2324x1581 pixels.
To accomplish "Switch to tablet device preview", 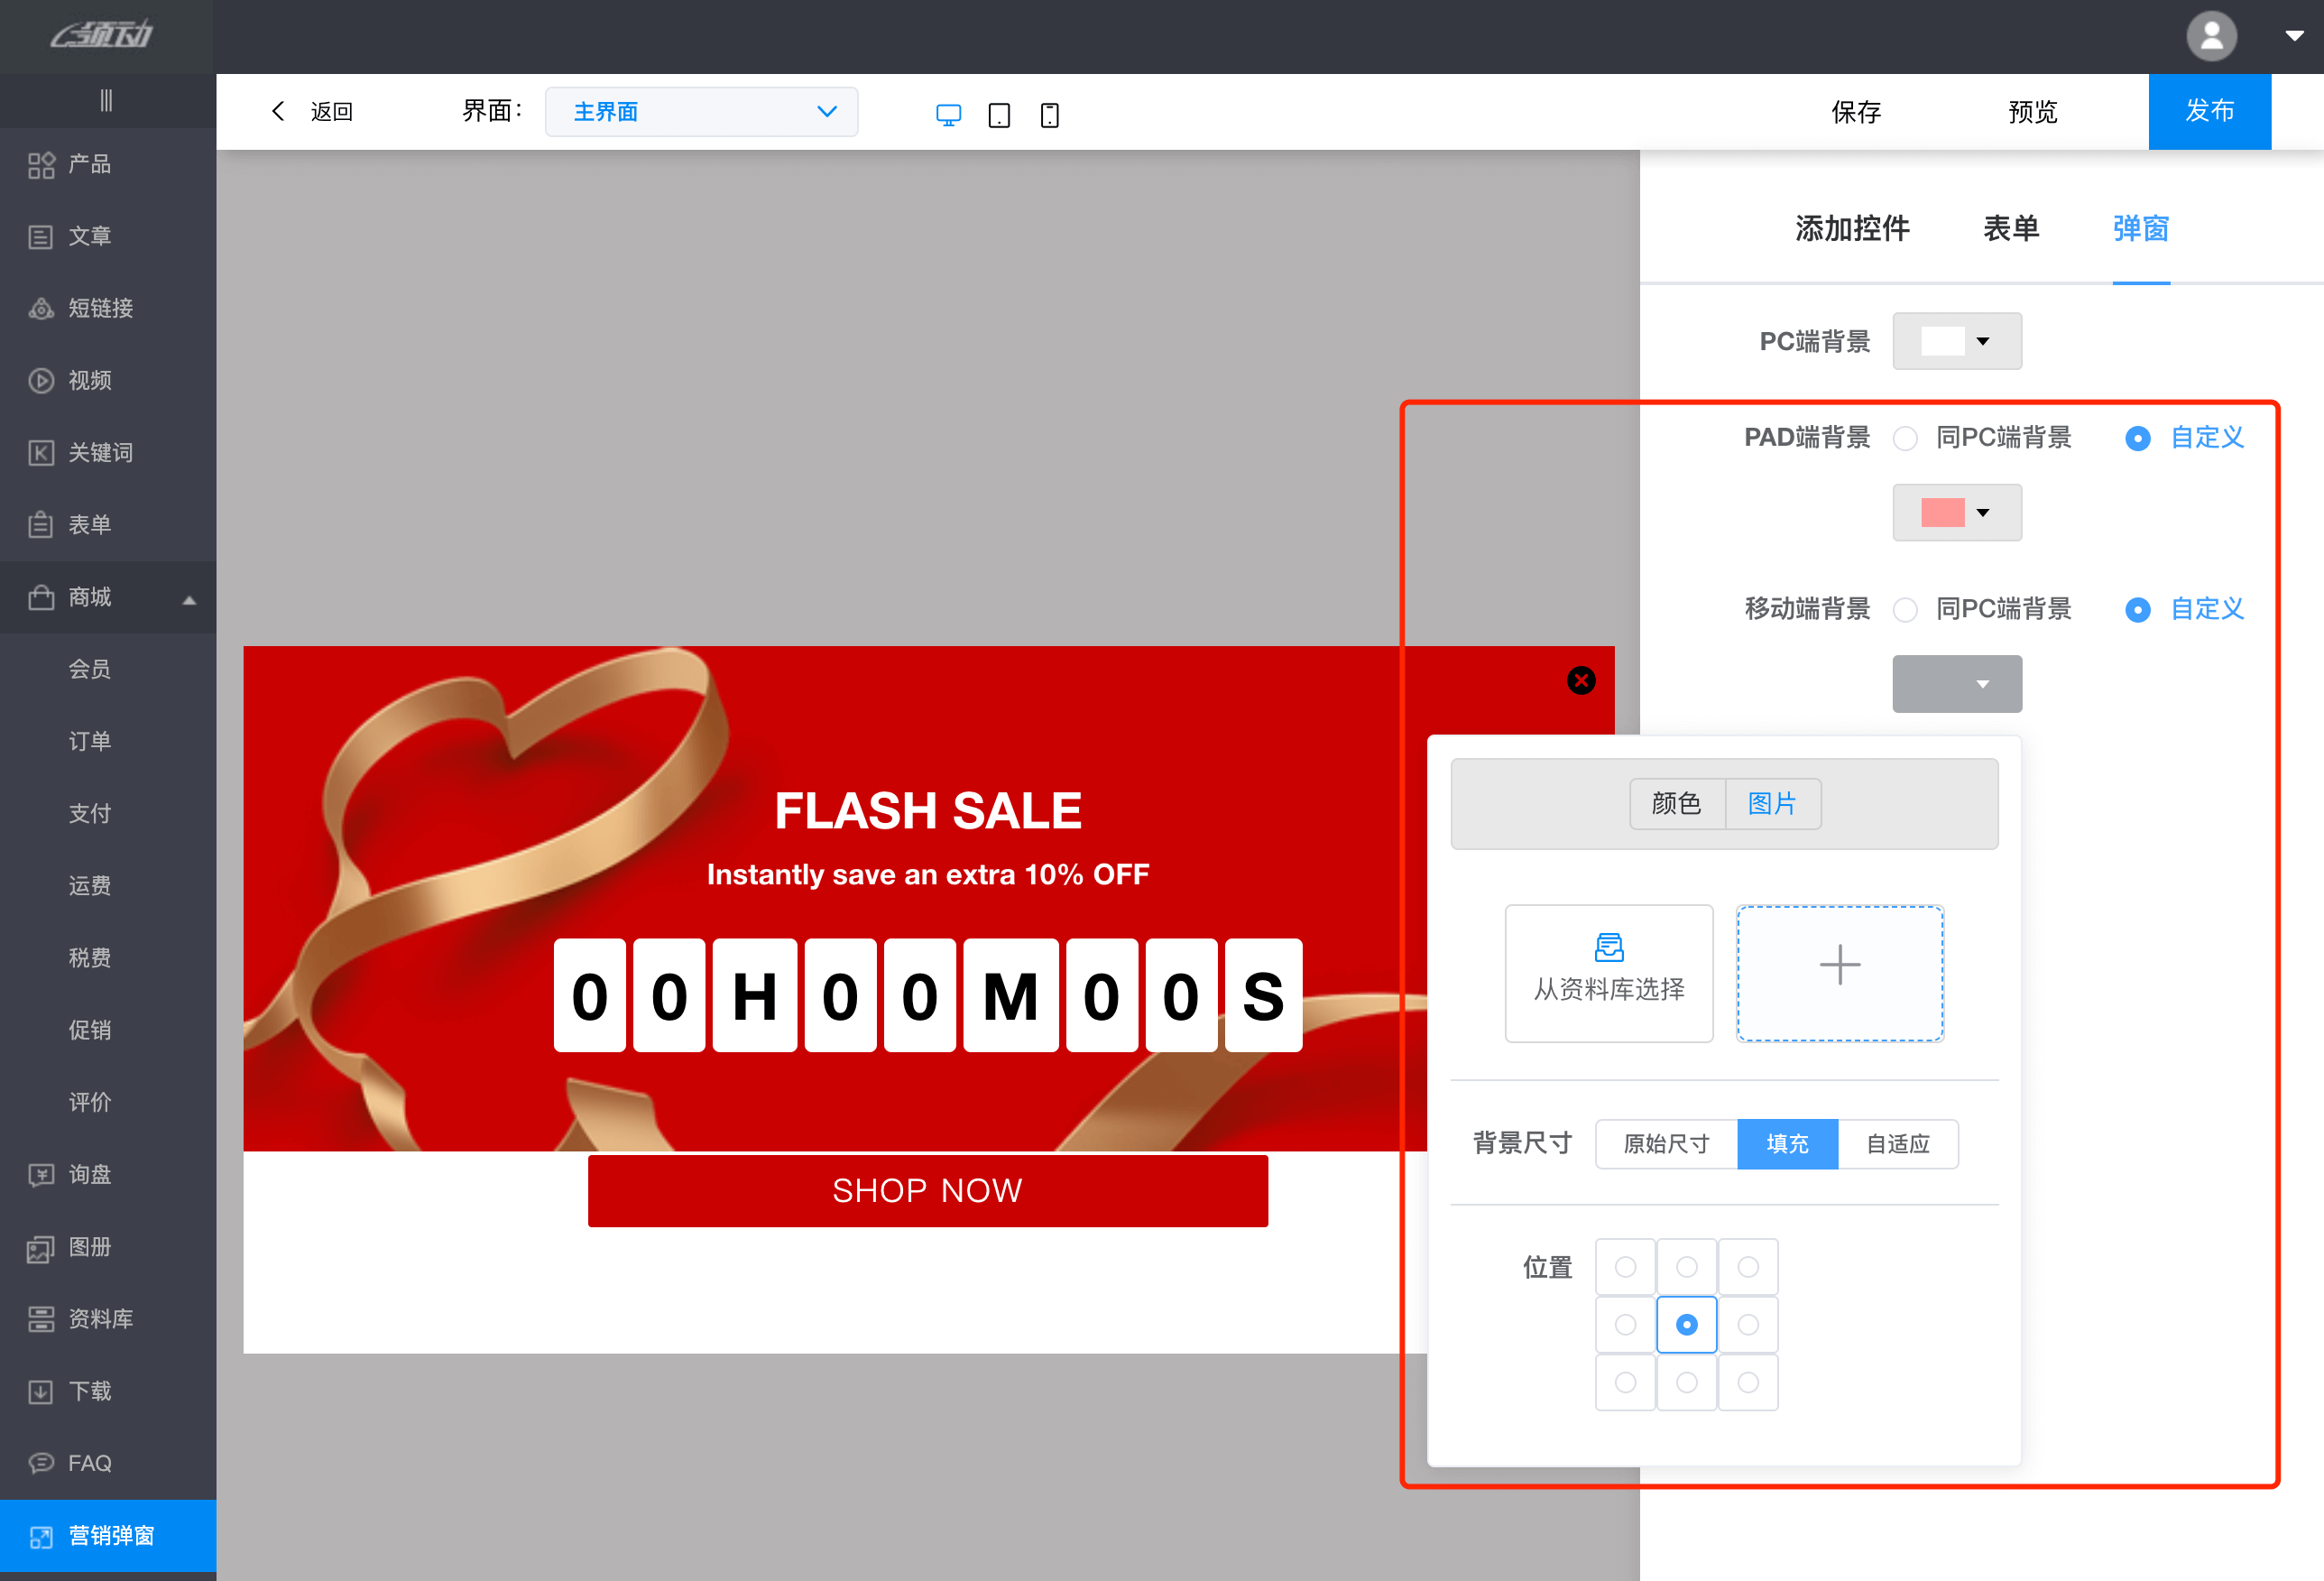I will [x=998, y=115].
